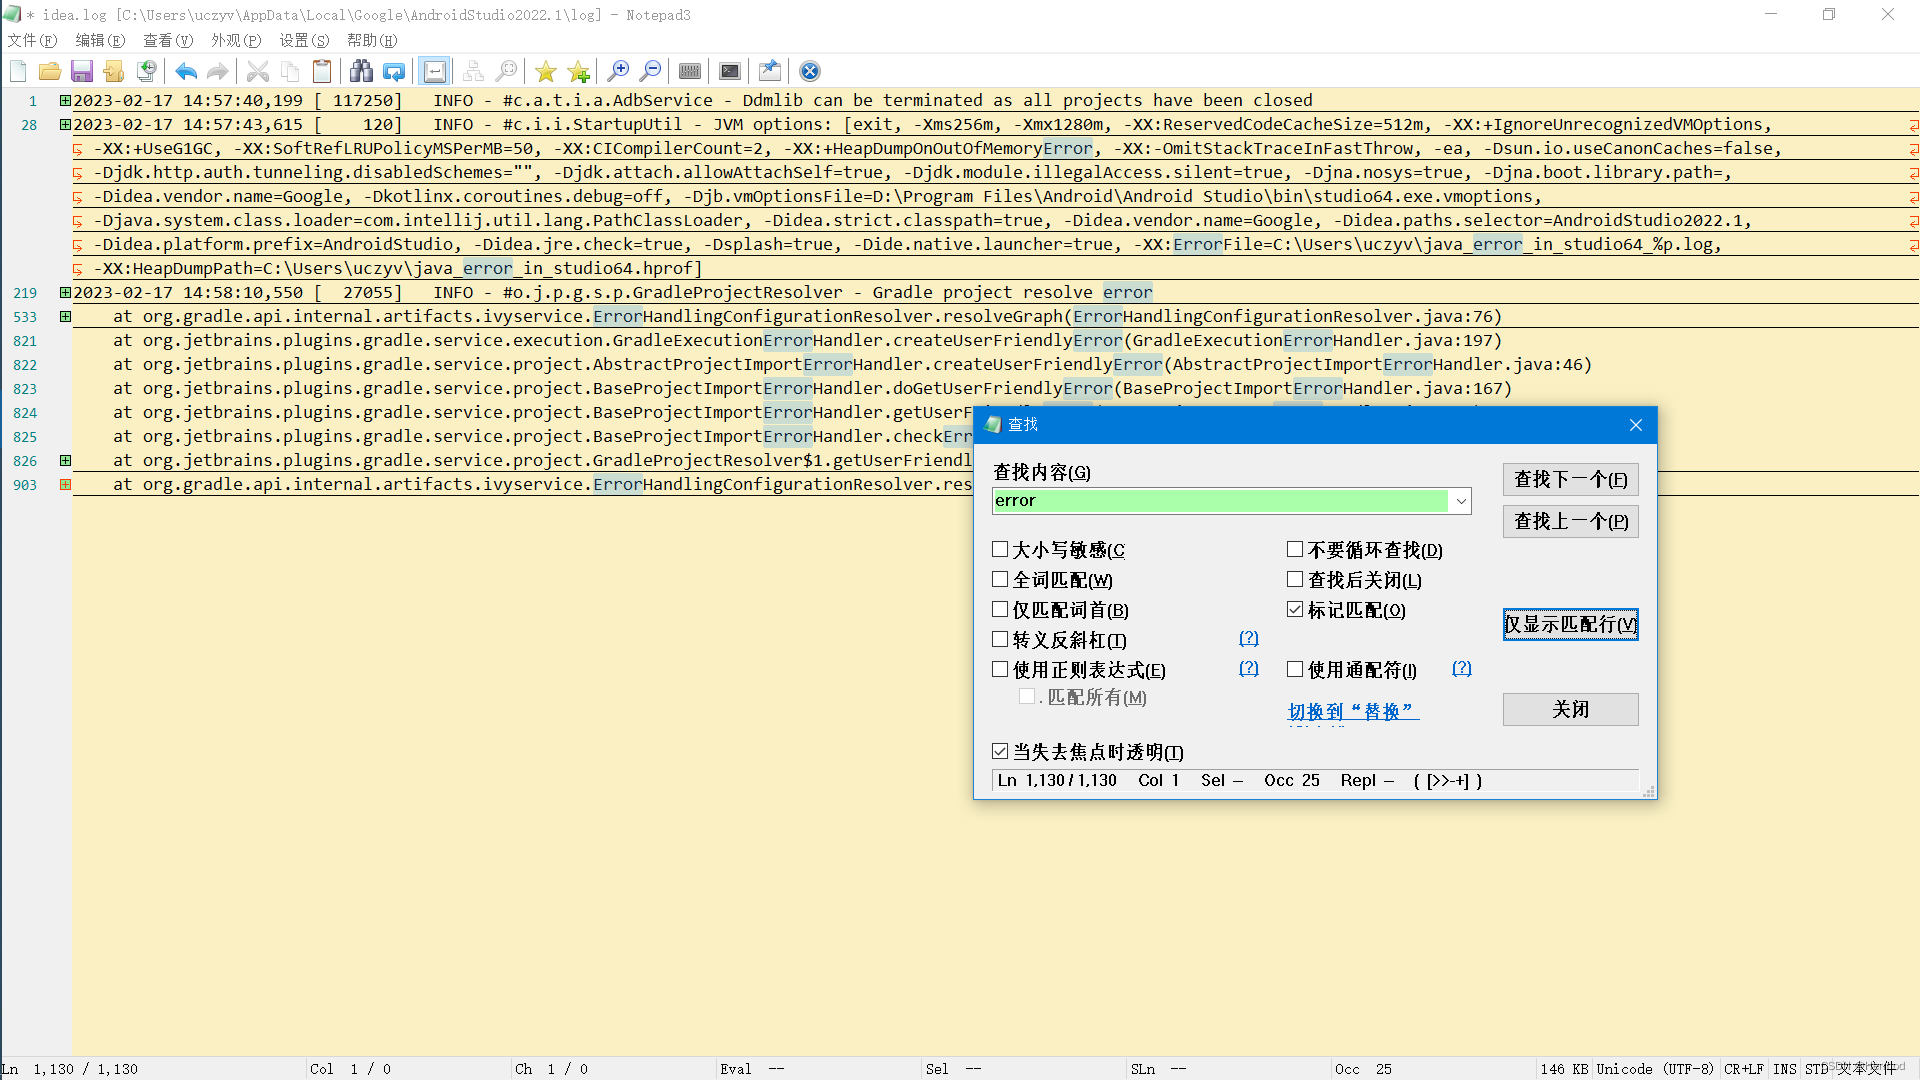Open a file via folder icon
This screenshot has width=1920, height=1080.
coord(50,71)
